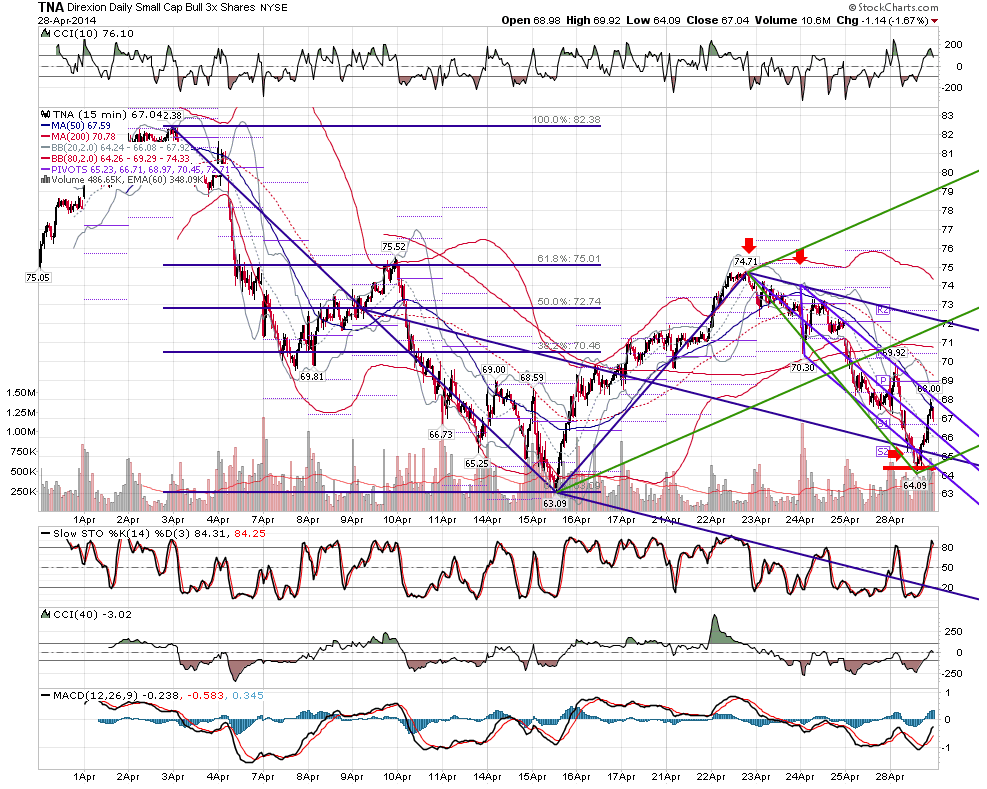This screenshot has width=987, height=789.
Task: Click the 69.81 price low label
Action: click(312, 377)
